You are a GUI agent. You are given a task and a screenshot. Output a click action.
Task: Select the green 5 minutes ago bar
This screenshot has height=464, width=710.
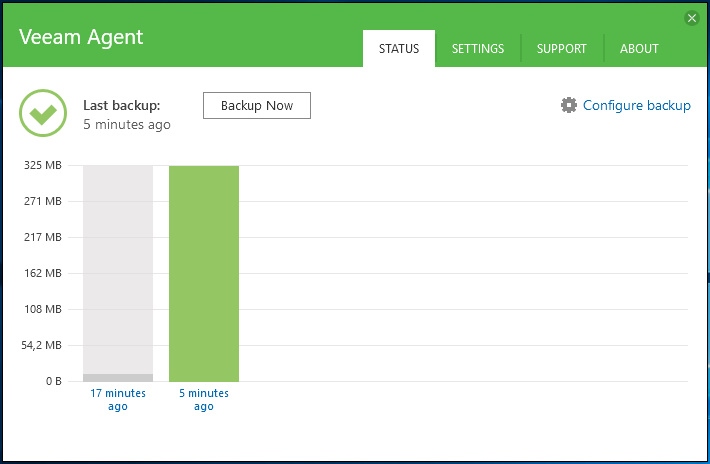click(x=204, y=273)
